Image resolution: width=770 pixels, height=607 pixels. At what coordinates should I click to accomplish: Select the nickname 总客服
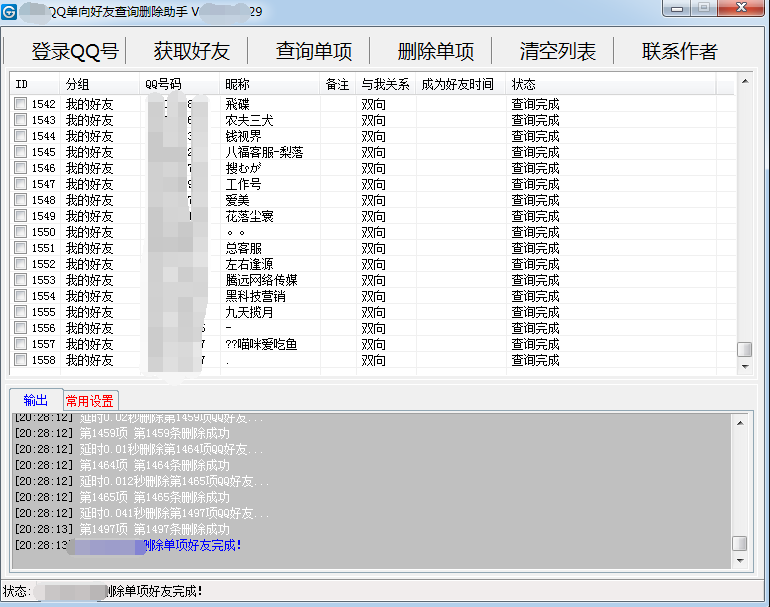point(244,248)
